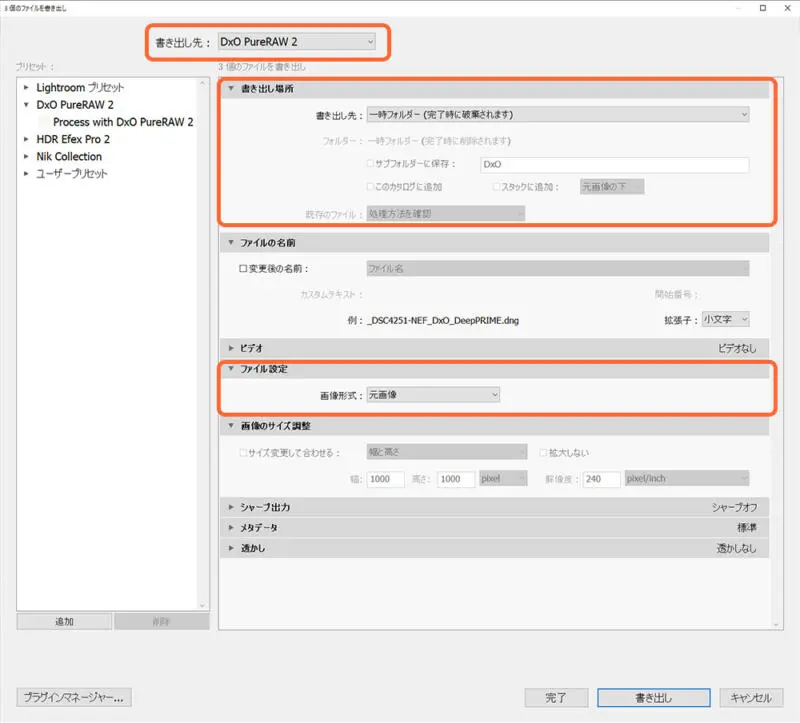This screenshot has height=723, width=800.
Task: Click the 書き出し export button
Action: click(654, 697)
